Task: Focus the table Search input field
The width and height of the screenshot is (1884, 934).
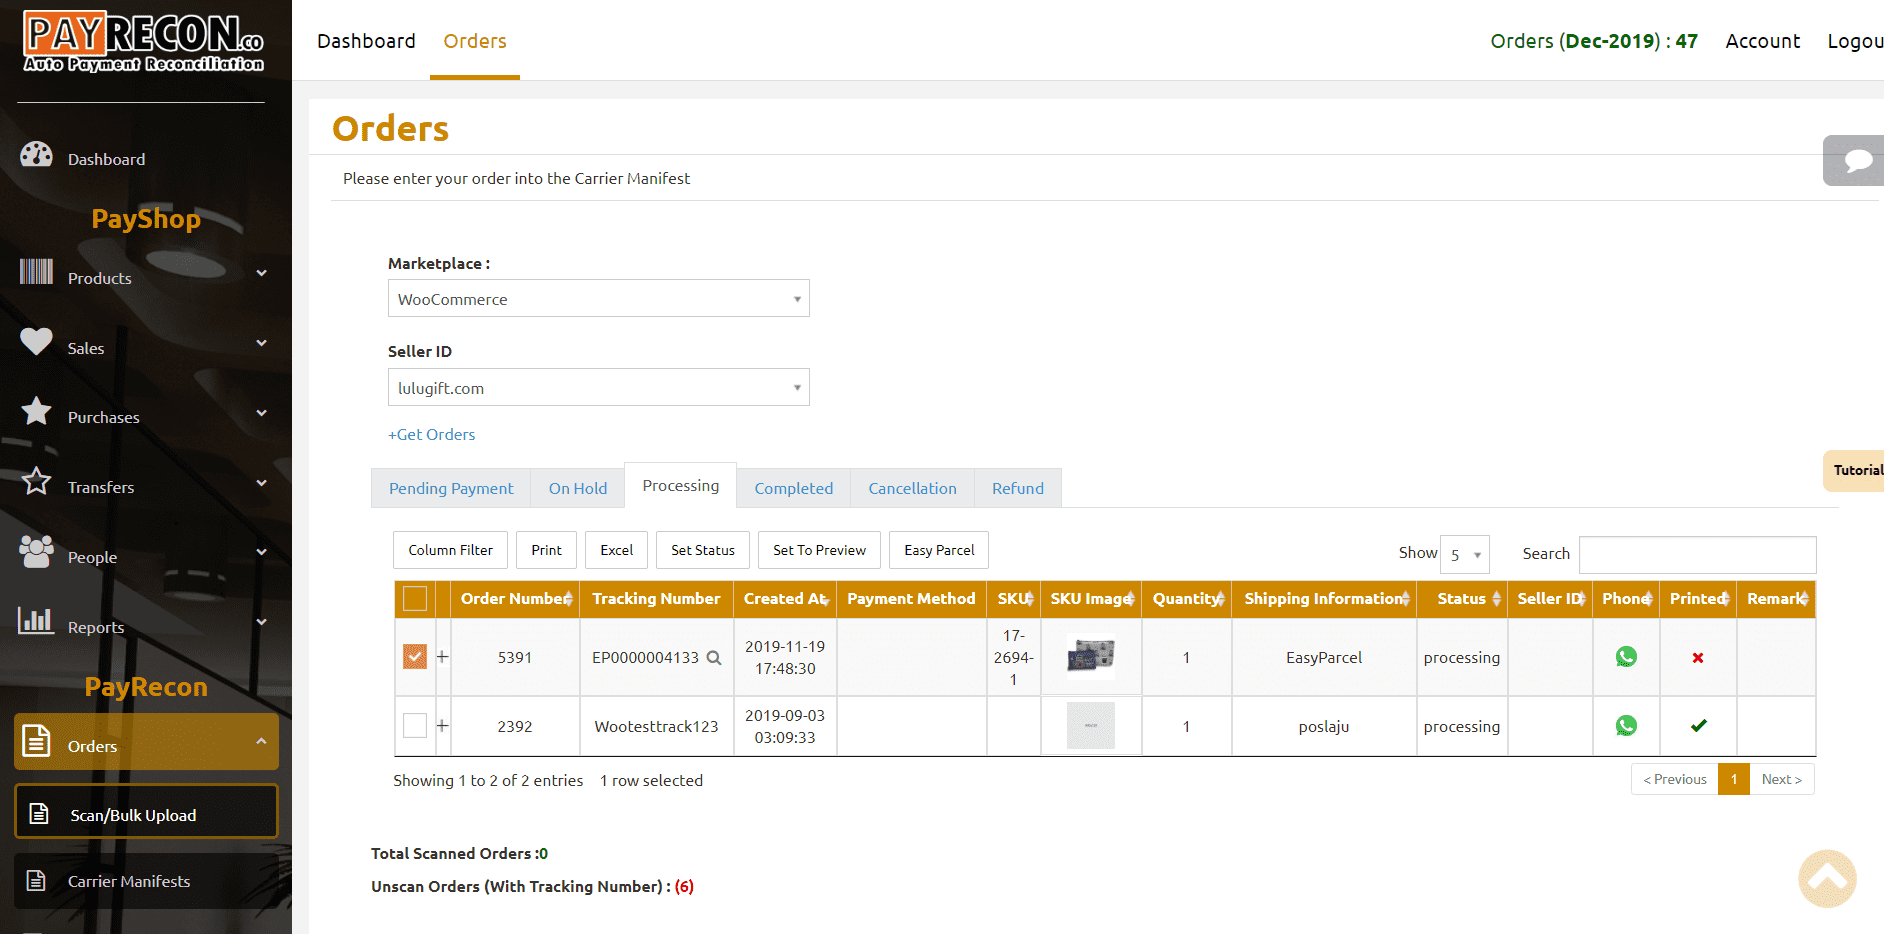Action: tap(1697, 554)
